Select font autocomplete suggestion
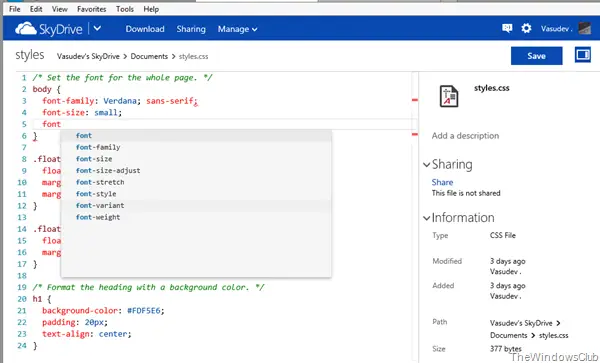600x363 pixels. [x=196, y=135]
